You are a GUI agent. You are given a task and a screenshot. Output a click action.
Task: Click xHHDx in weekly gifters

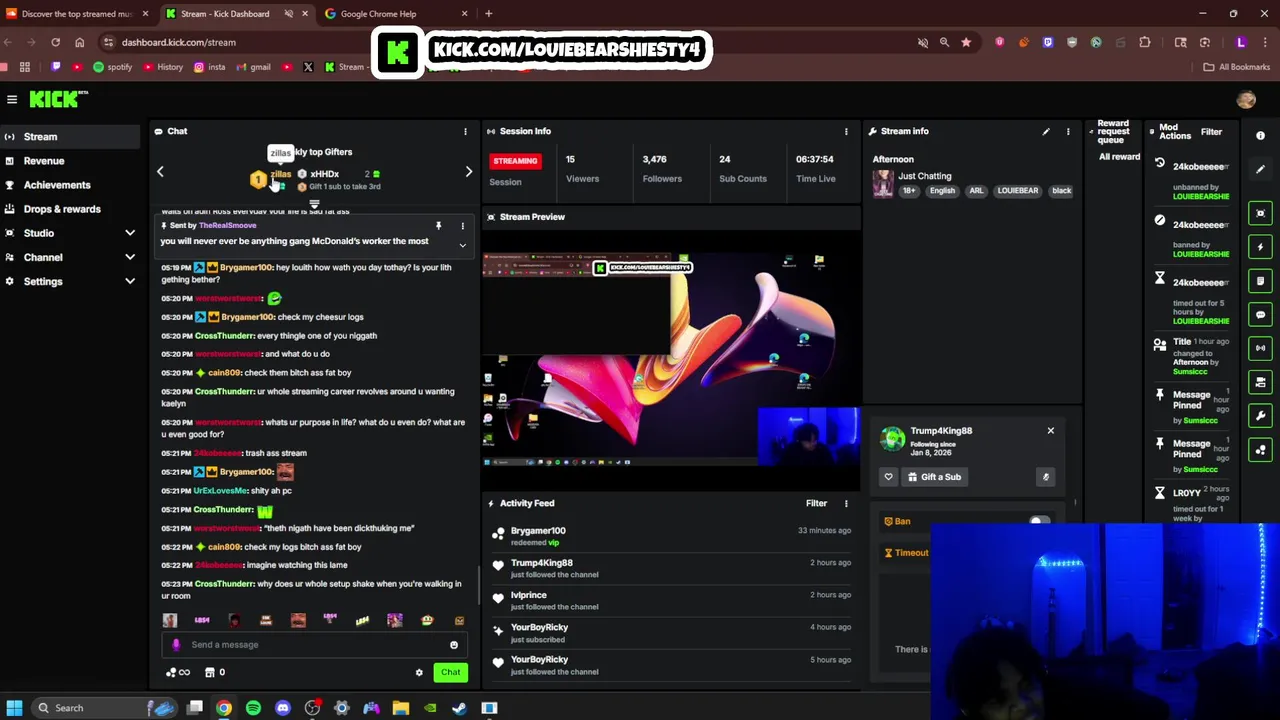coord(324,174)
